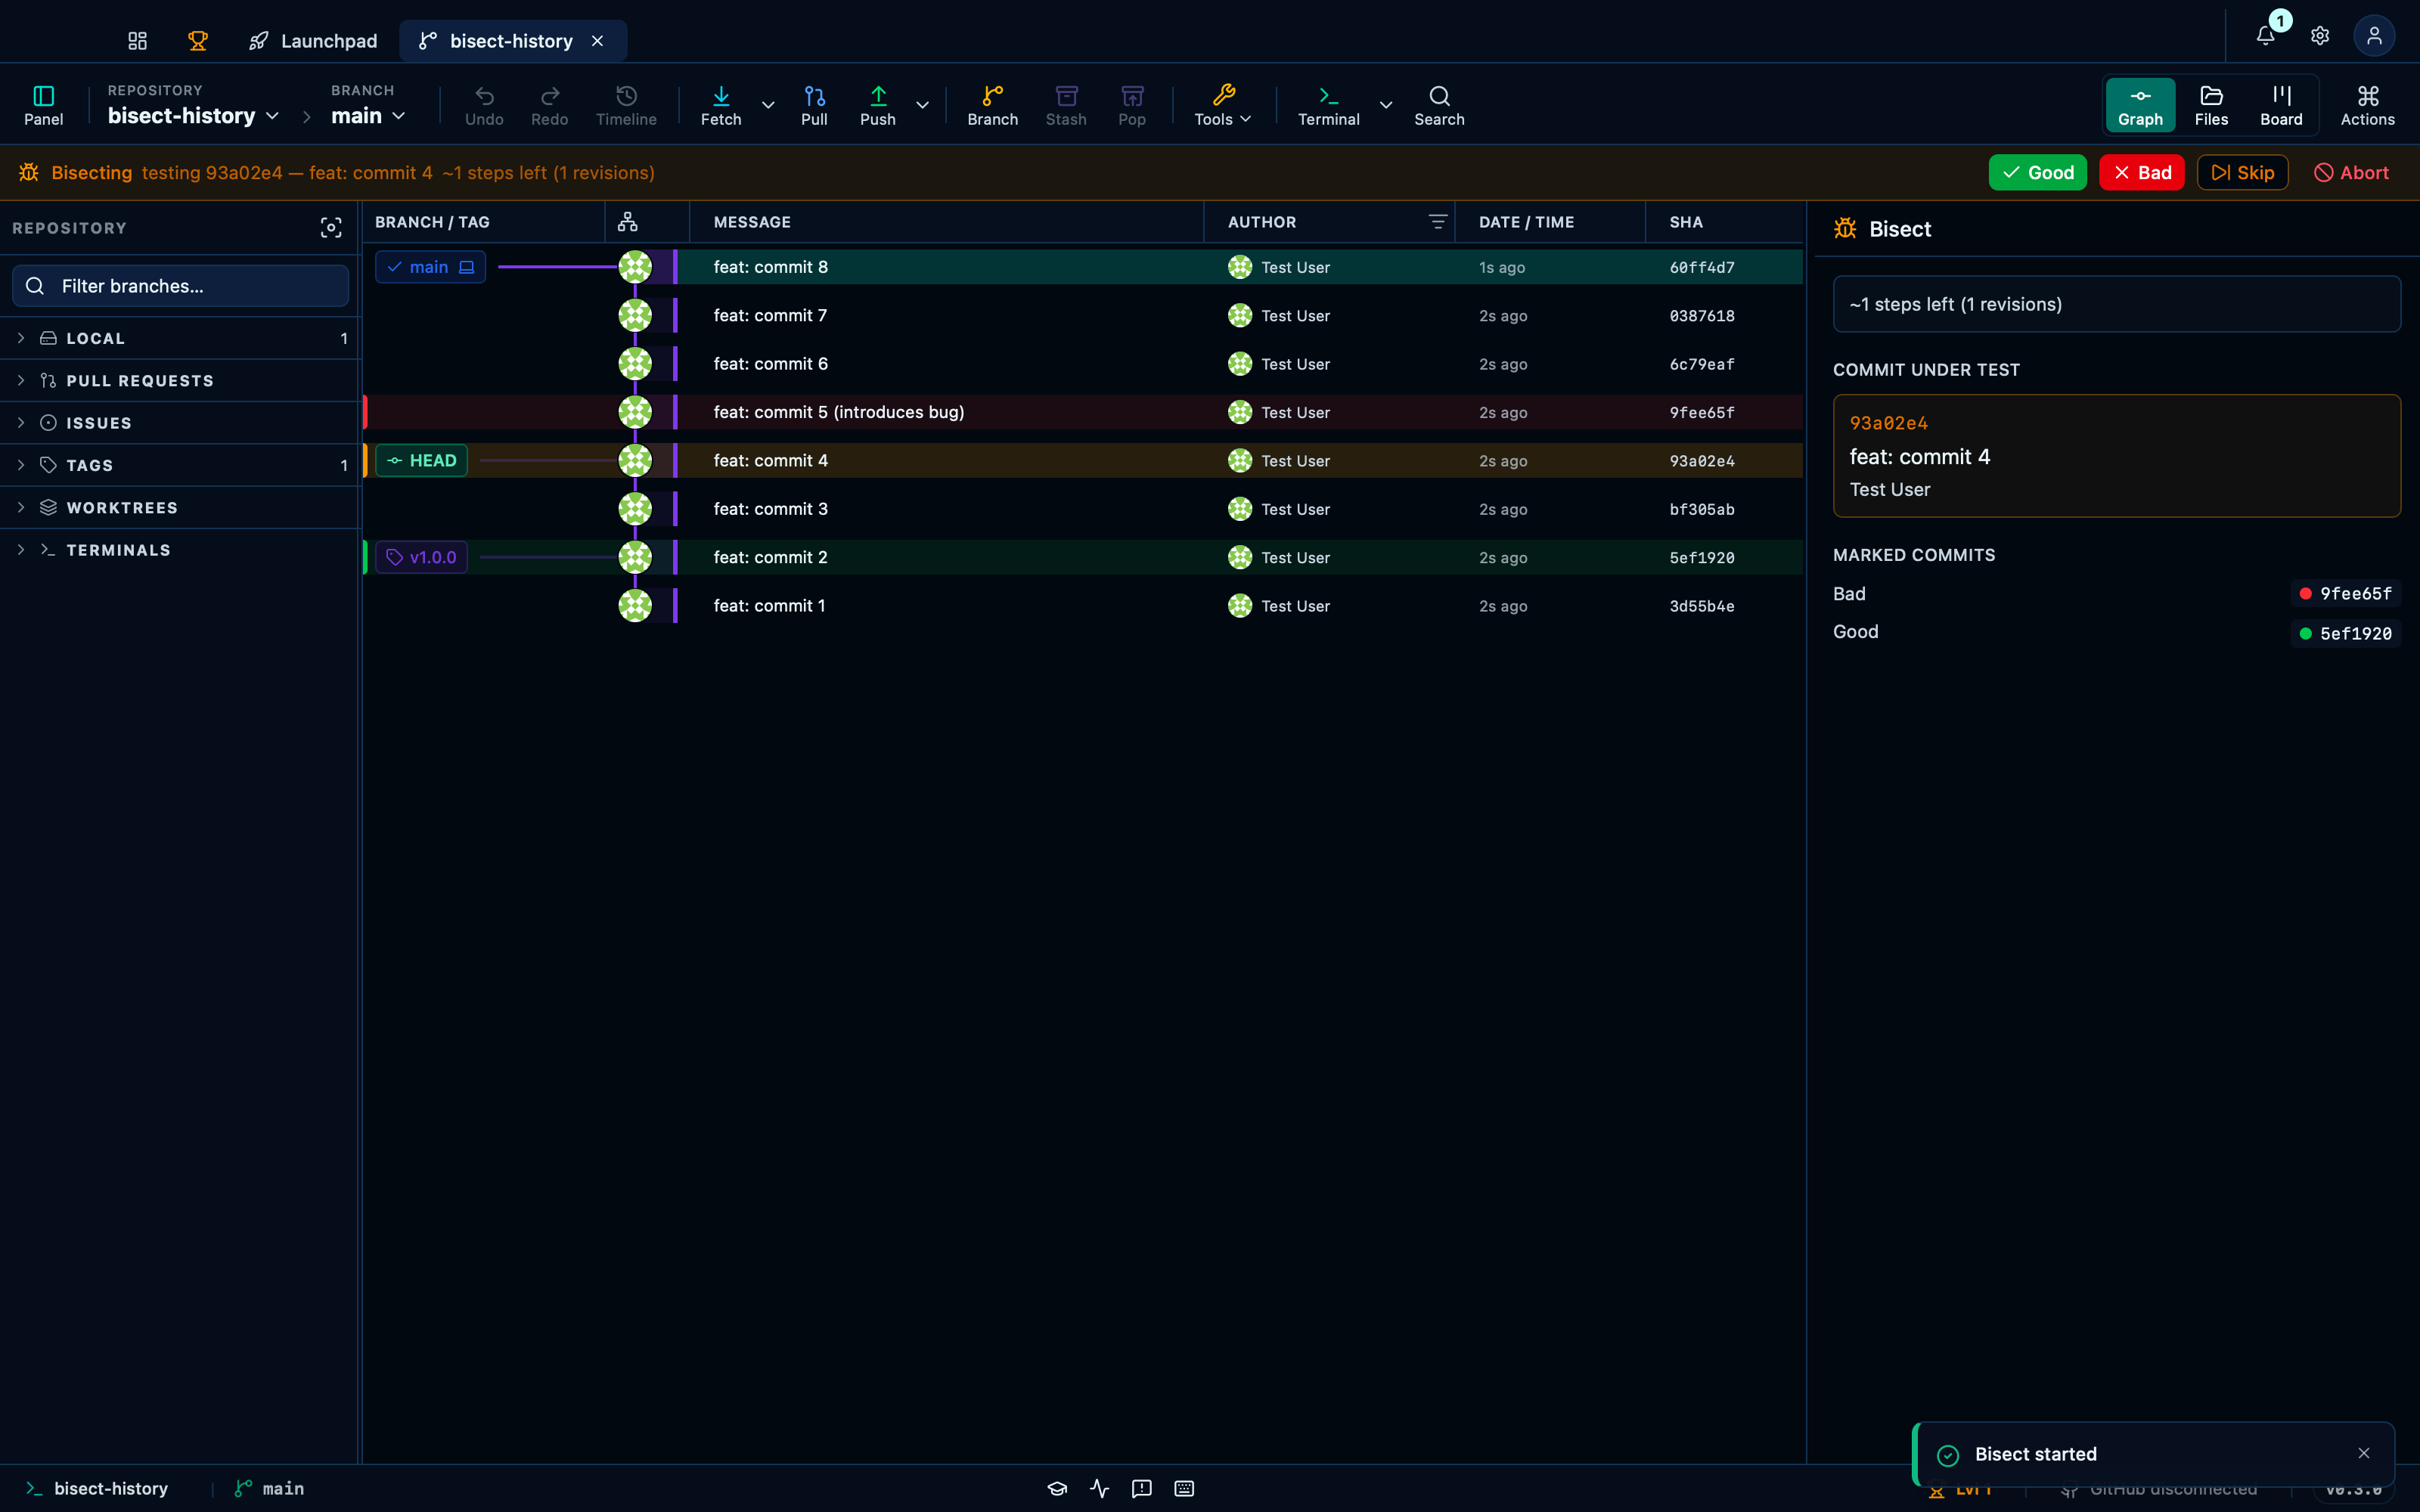Click the graduation cap icon in status bar
Image resolution: width=2420 pixels, height=1512 pixels.
(1057, 1488)
